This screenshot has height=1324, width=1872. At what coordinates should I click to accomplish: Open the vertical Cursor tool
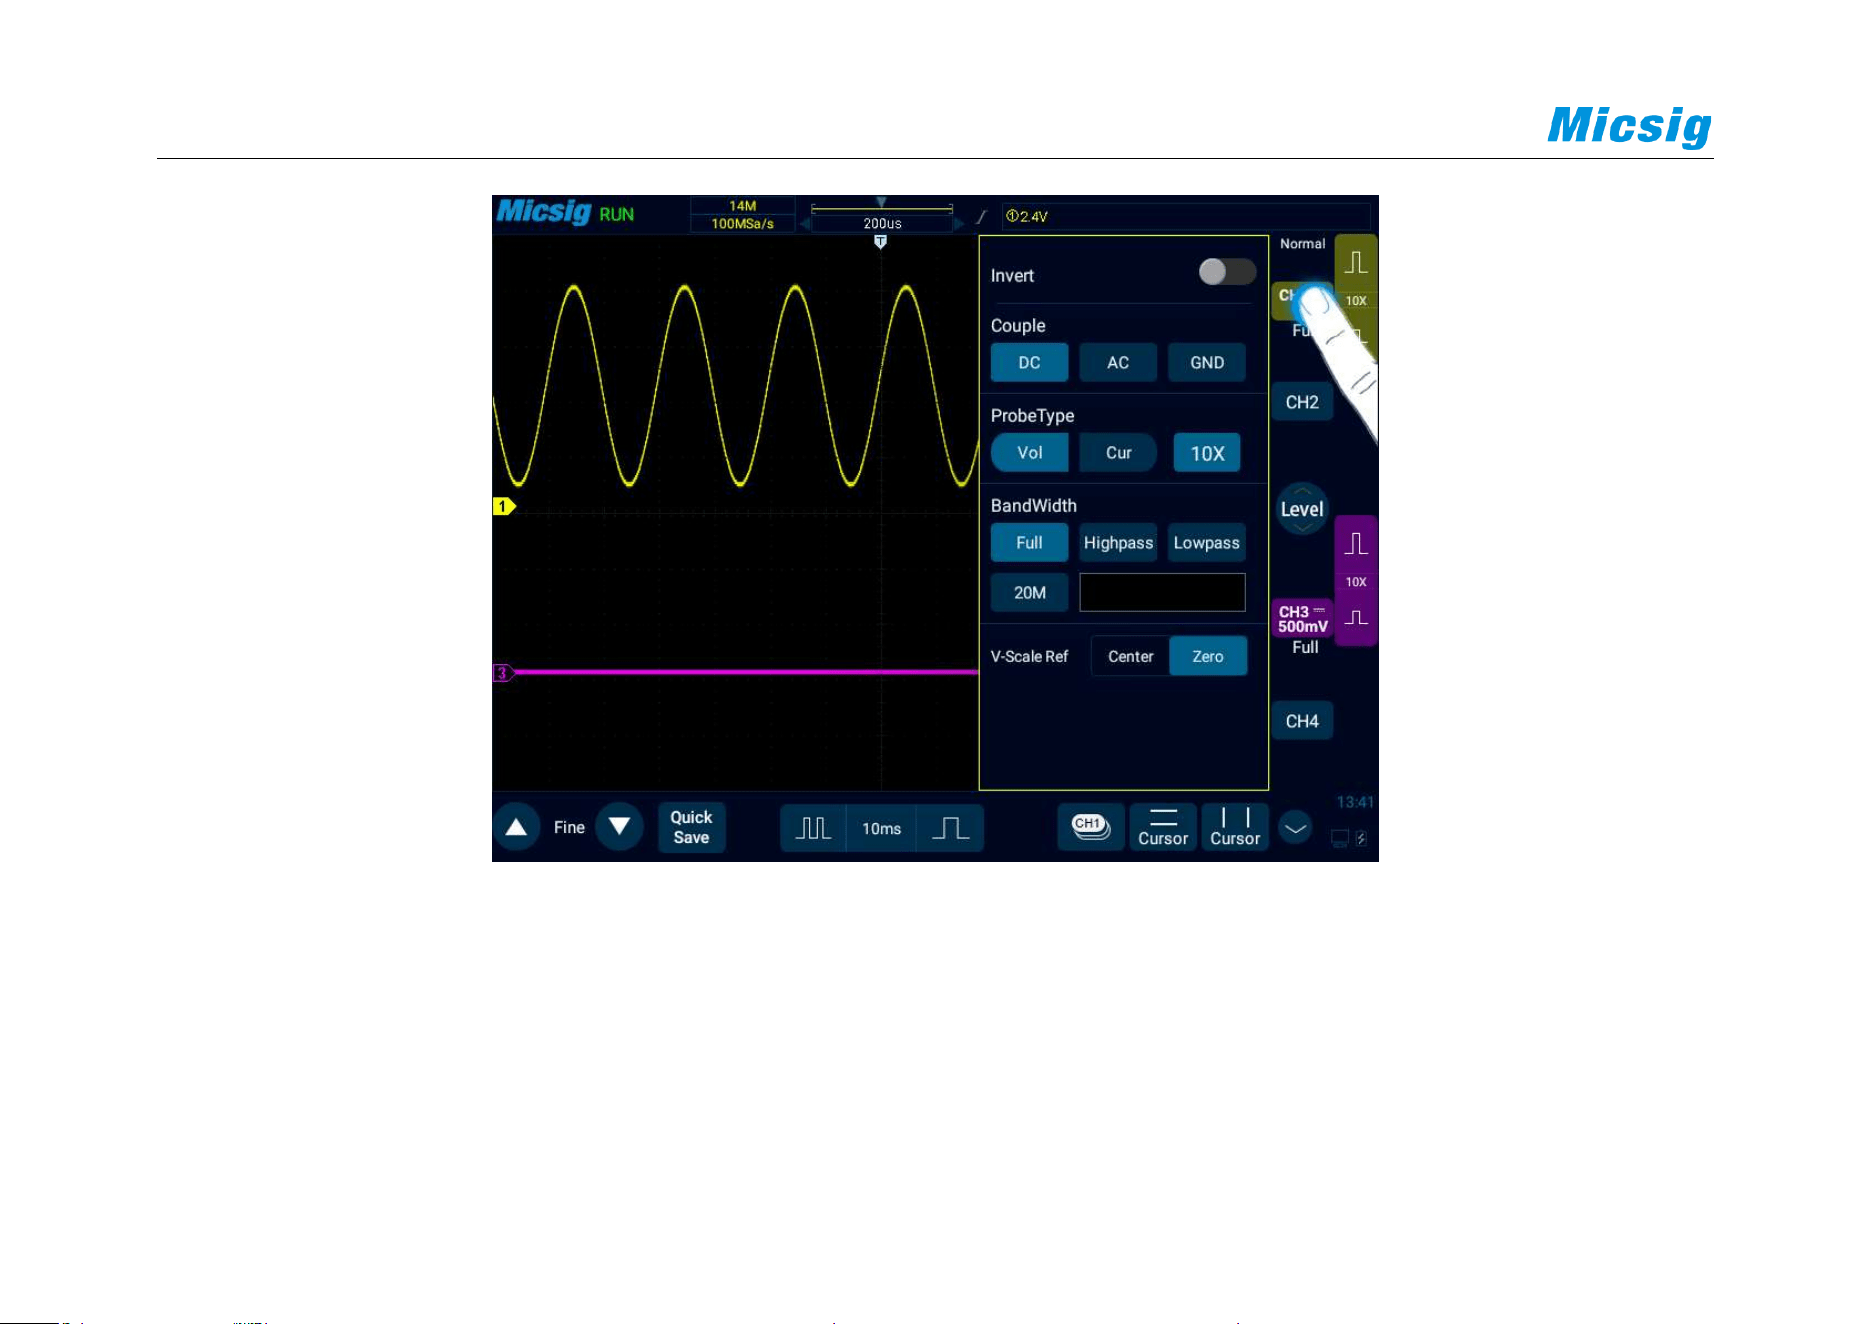click(1235, 827)
